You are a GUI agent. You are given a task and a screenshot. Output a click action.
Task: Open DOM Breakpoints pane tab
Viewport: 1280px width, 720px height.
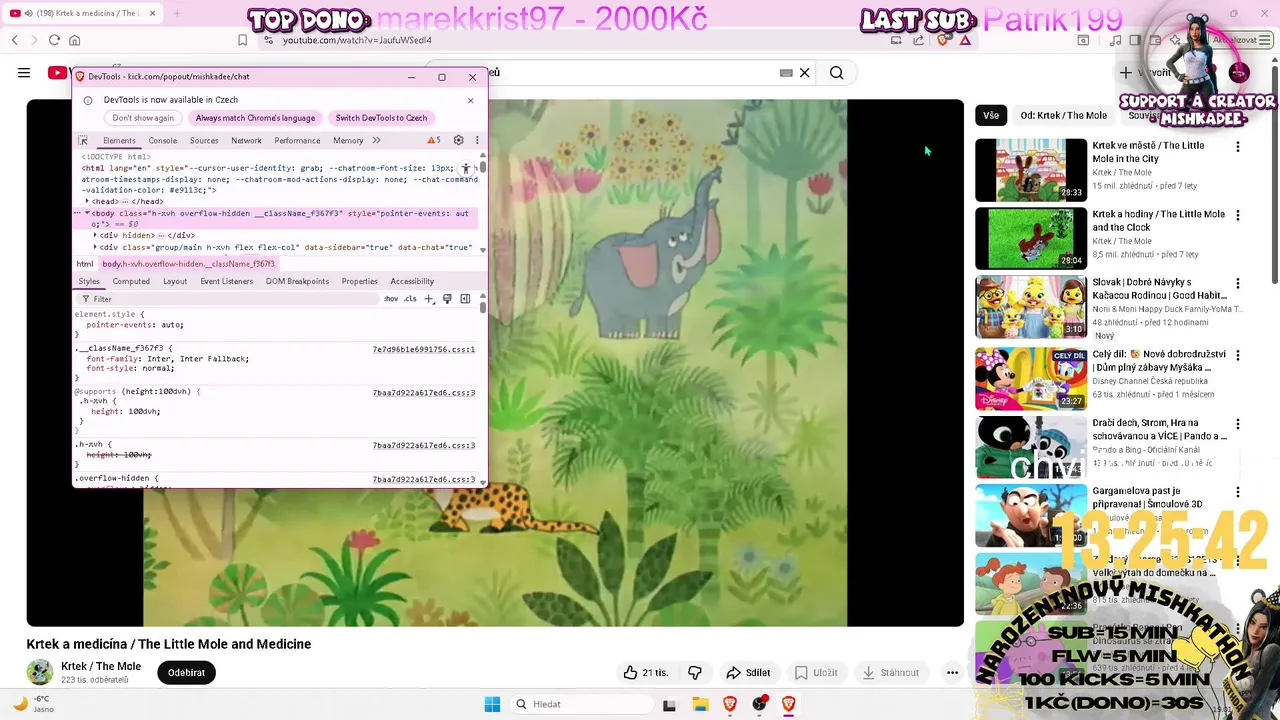pos(297,281)
